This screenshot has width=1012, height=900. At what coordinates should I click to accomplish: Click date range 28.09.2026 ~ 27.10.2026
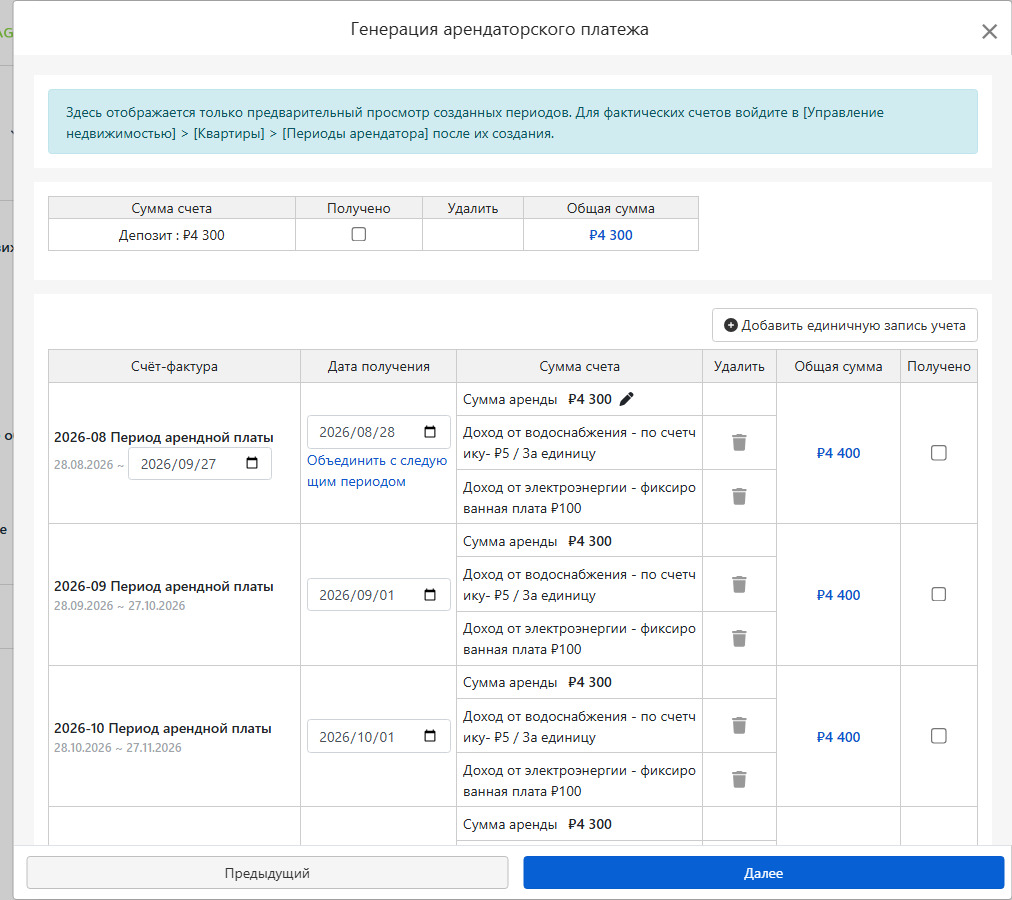pyautogui.click(x=119, y=606)
